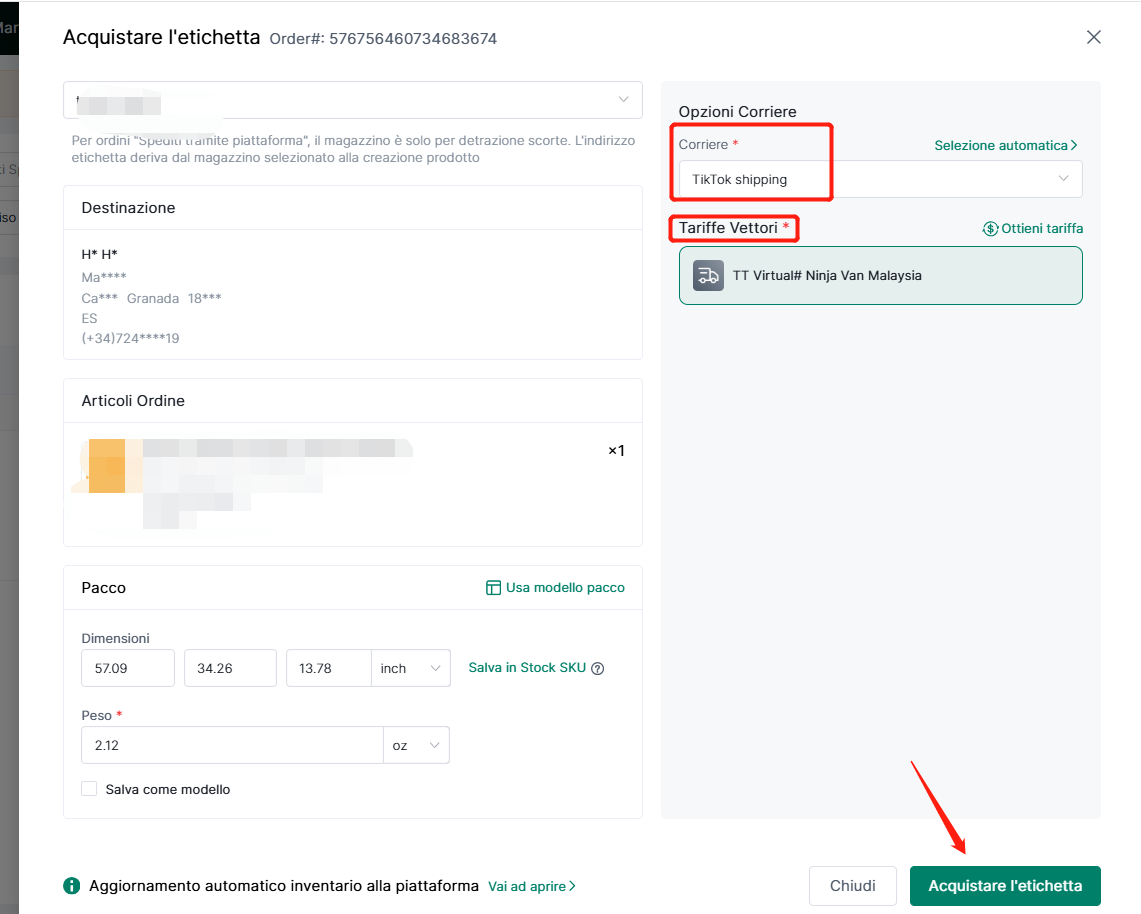Close the Acquistare l'etichetta dialog with X

pyautogui.click(x=1093, y=37)
